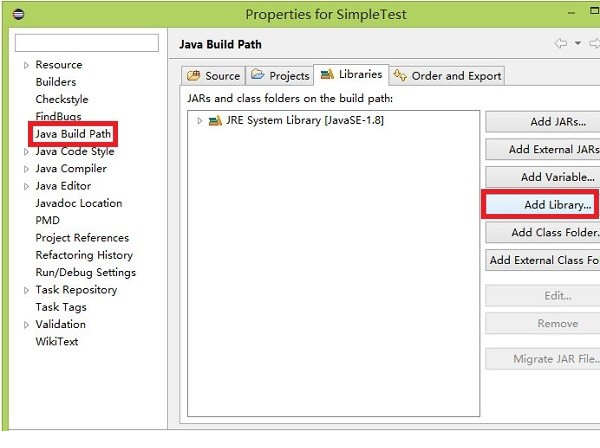Open the navigation history dropdown arrow

coord(578,43)
